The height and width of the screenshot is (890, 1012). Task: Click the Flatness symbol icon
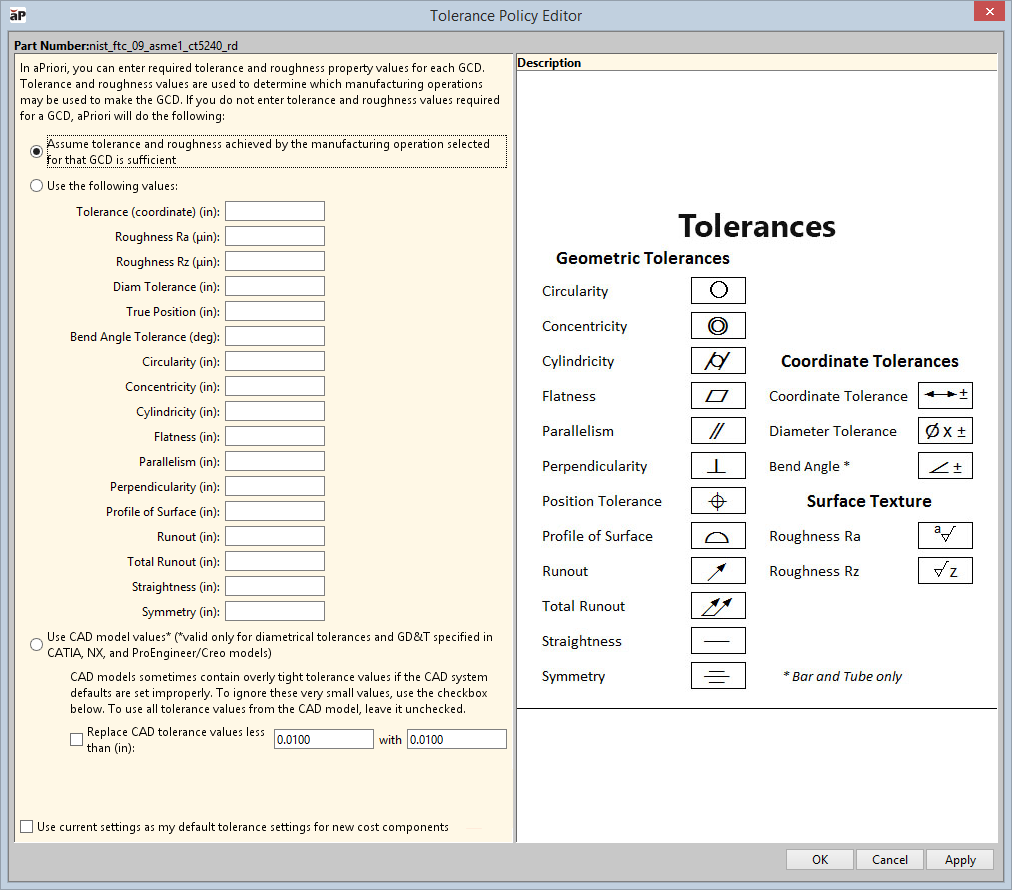pos(718,396)
